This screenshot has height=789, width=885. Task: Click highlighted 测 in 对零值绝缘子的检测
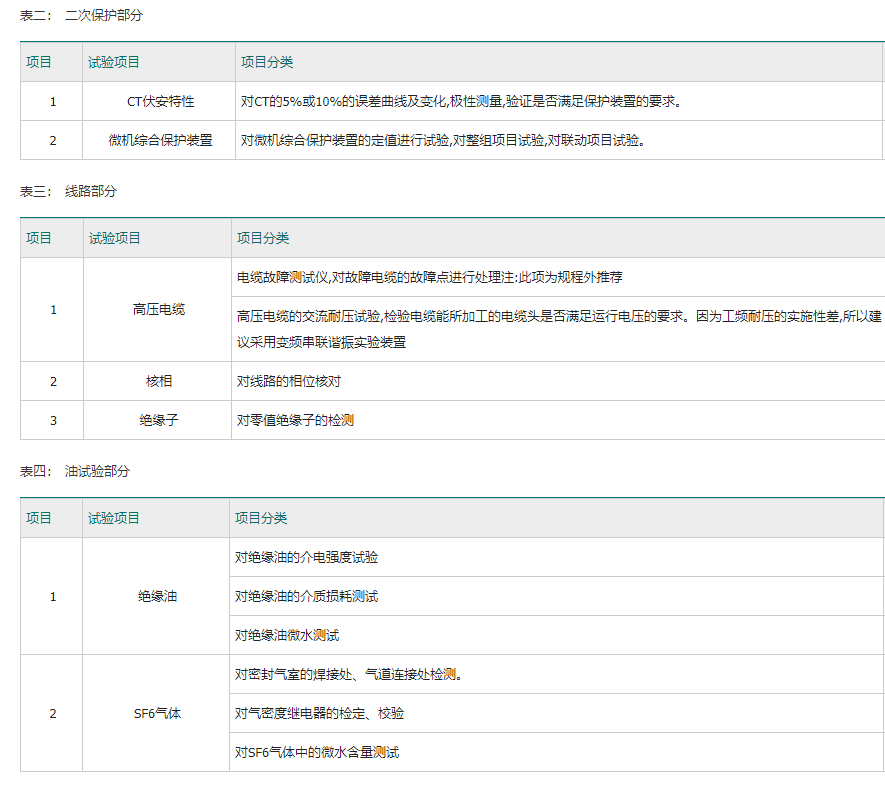coord(347,420)
